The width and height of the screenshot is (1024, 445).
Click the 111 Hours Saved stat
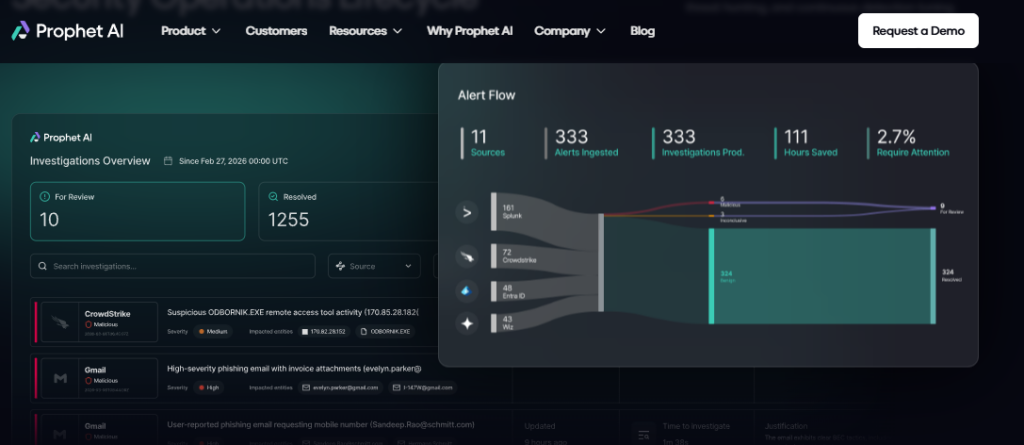point(807,143)
